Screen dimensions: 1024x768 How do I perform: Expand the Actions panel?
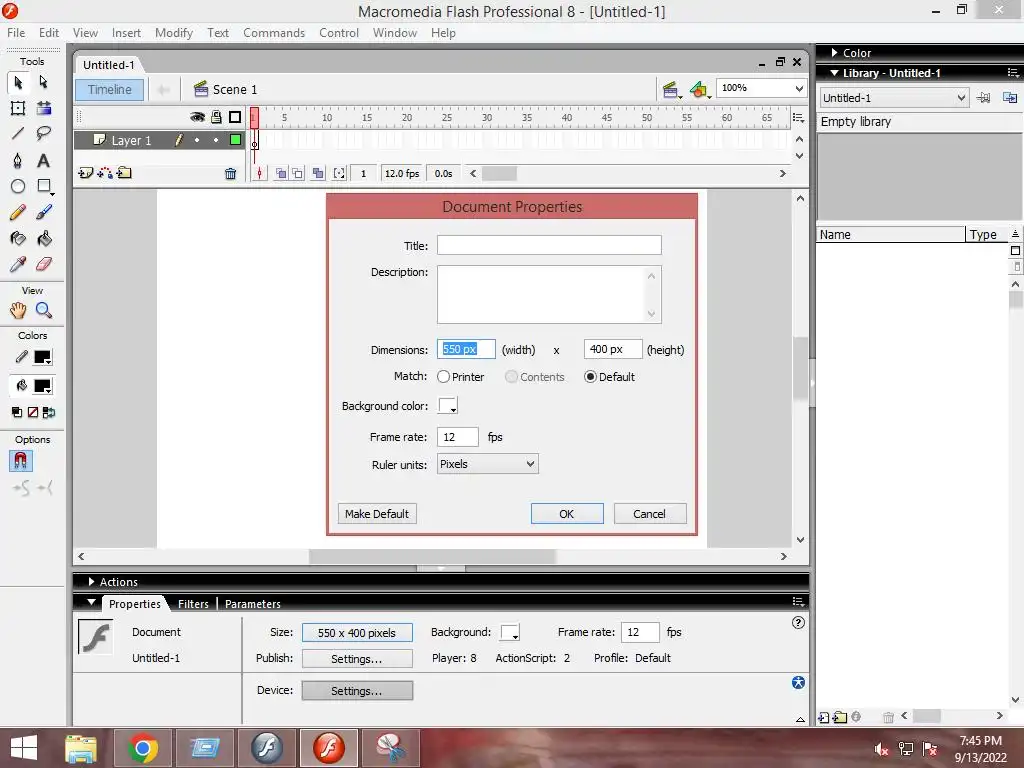[x=91, y=582]
